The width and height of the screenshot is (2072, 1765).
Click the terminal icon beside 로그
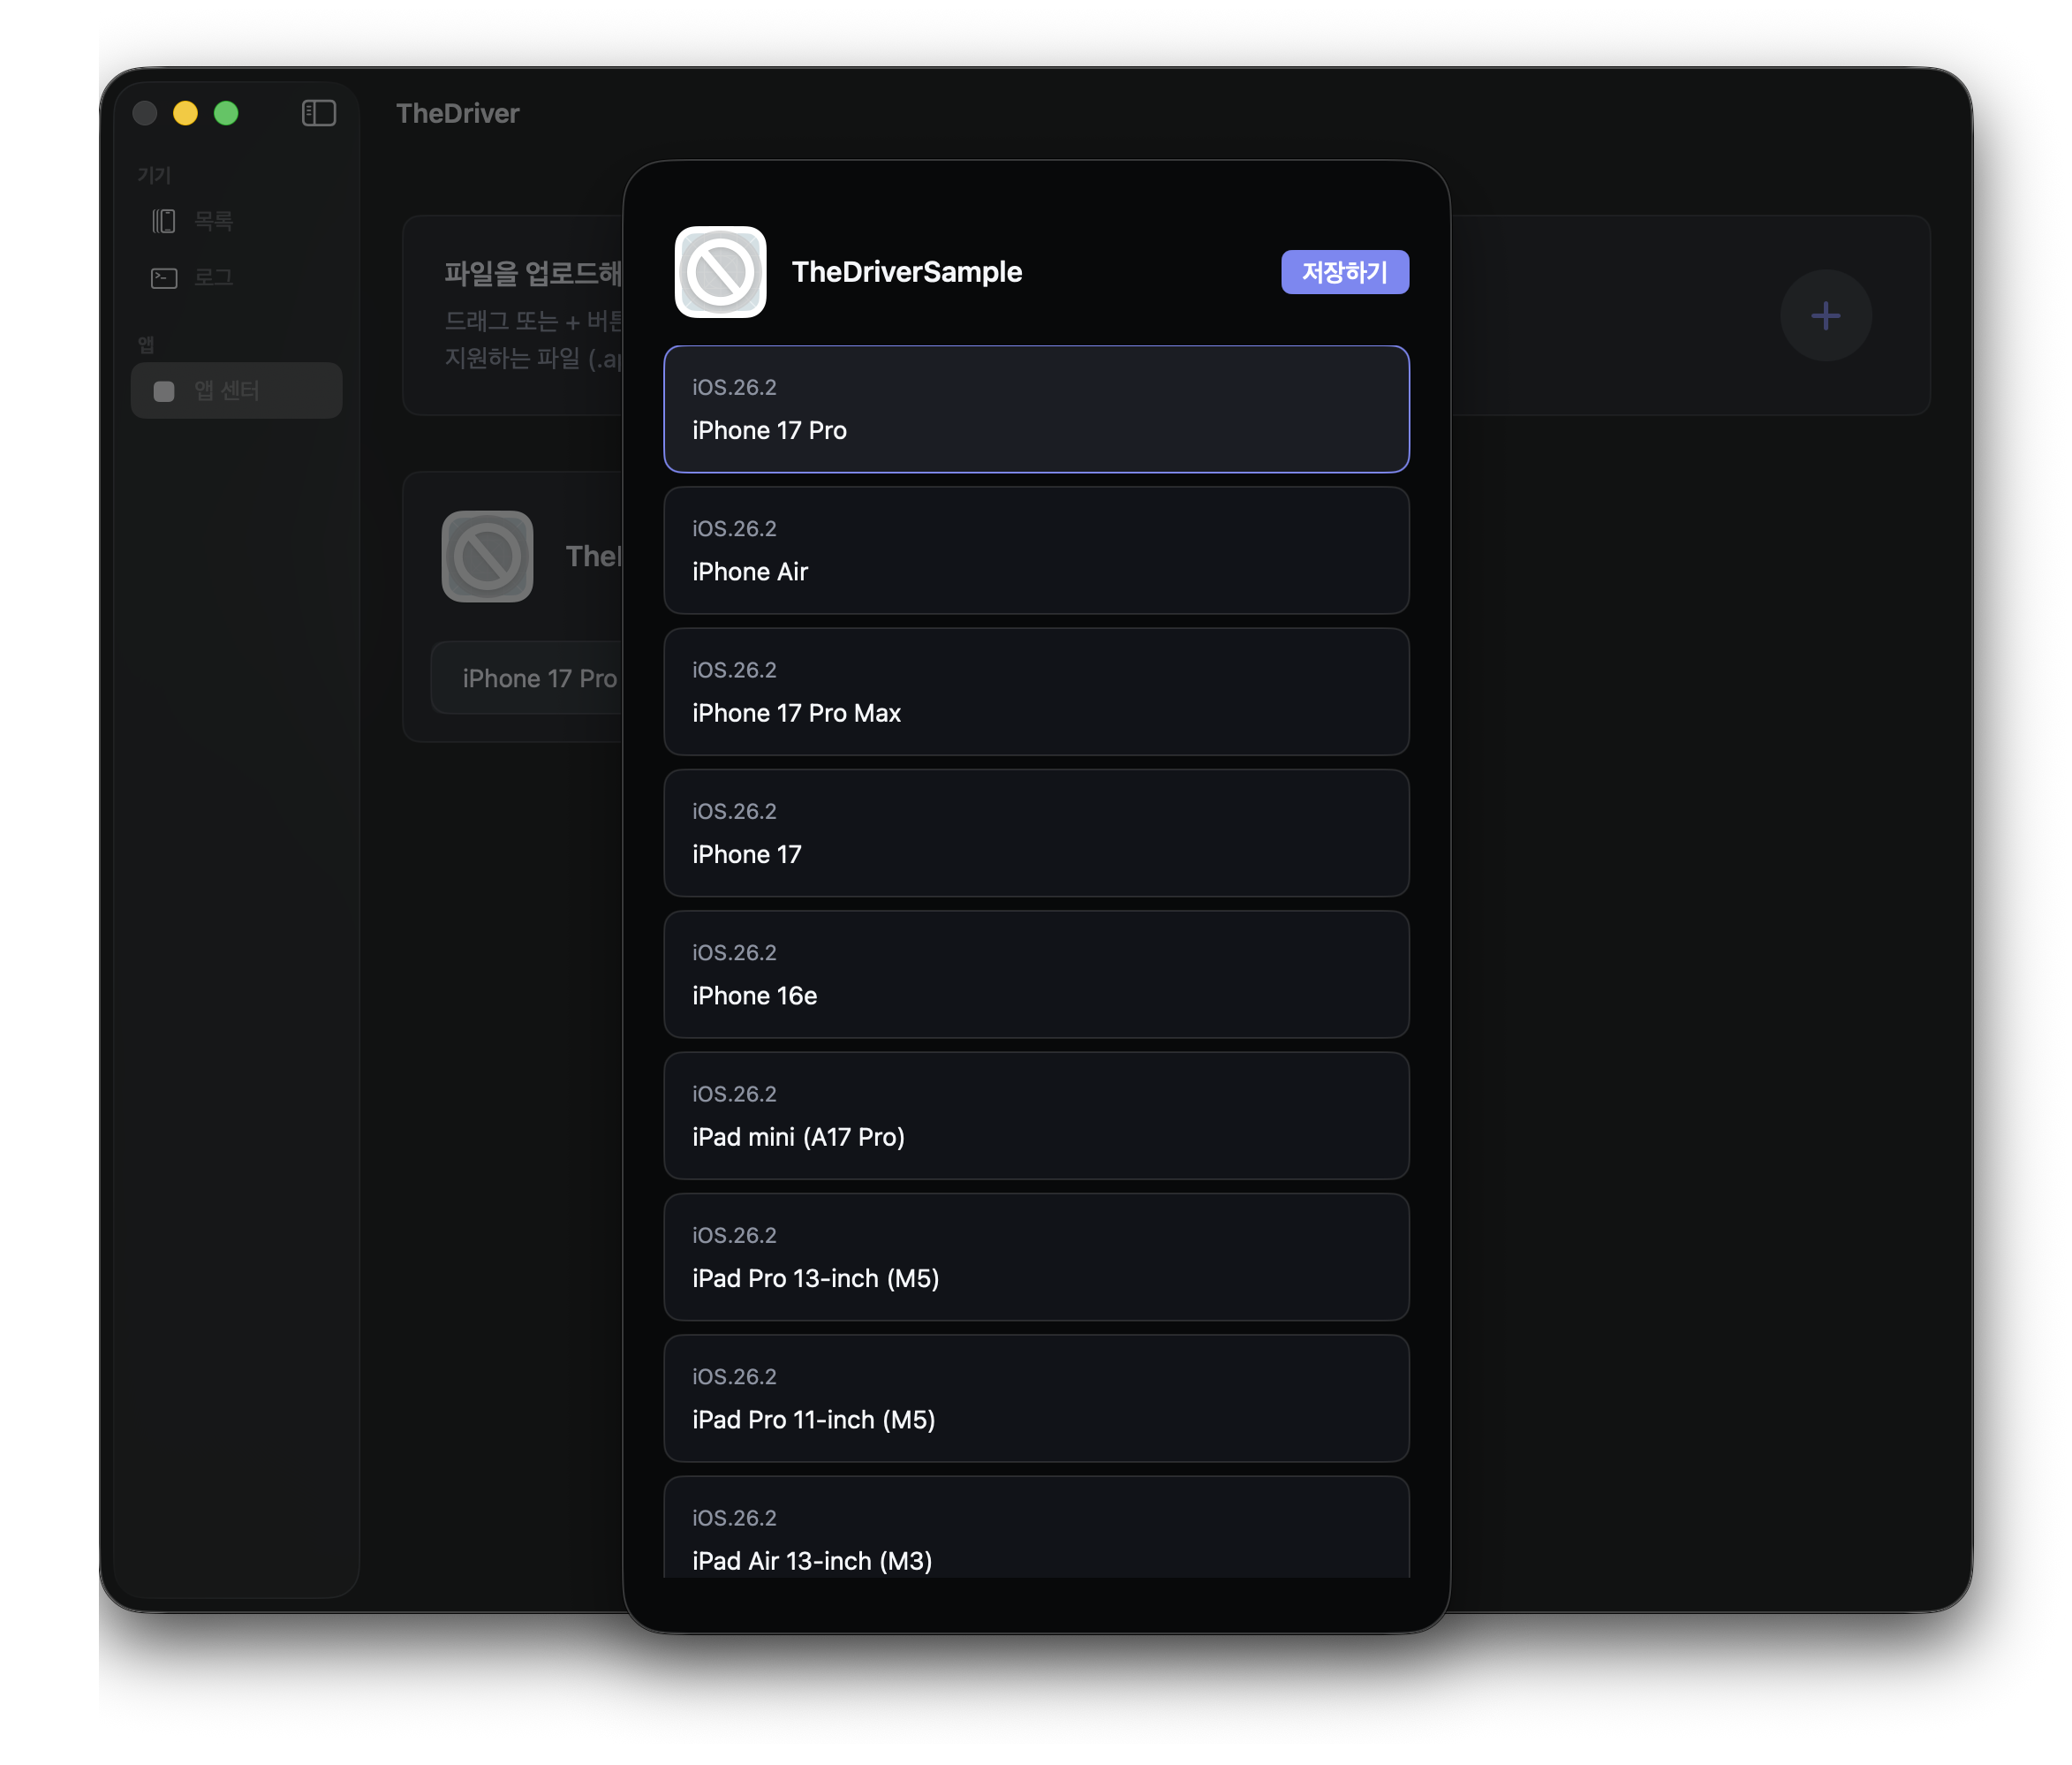(x=163, y=277)
